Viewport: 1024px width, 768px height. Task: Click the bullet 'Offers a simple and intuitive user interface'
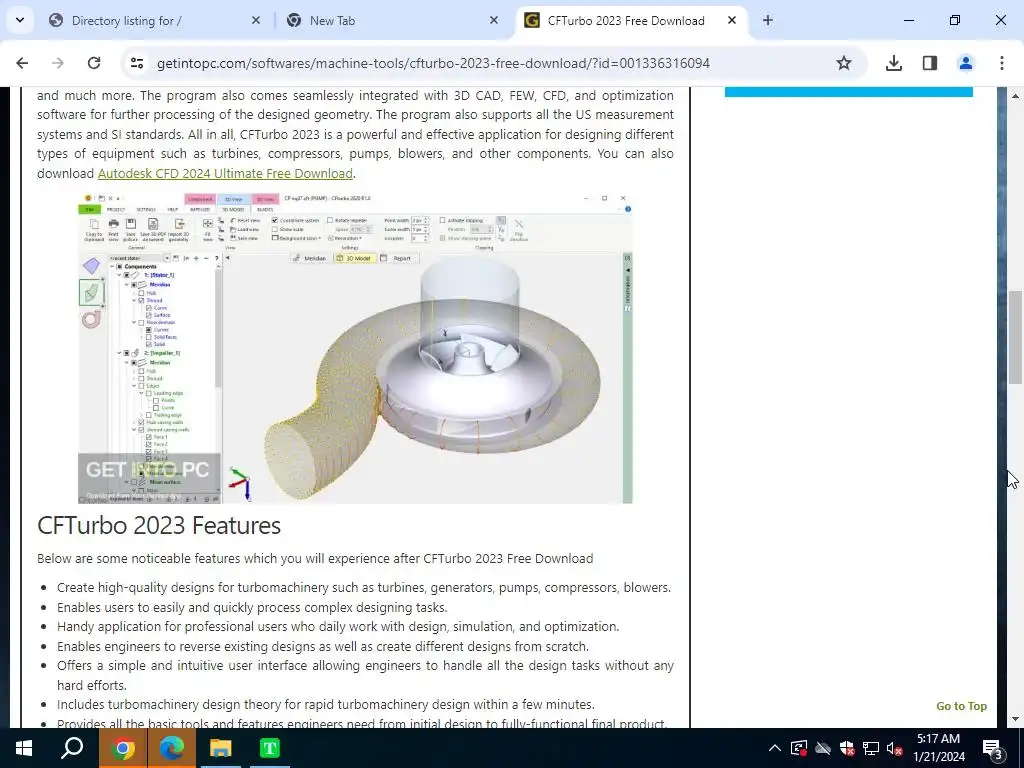365,675
